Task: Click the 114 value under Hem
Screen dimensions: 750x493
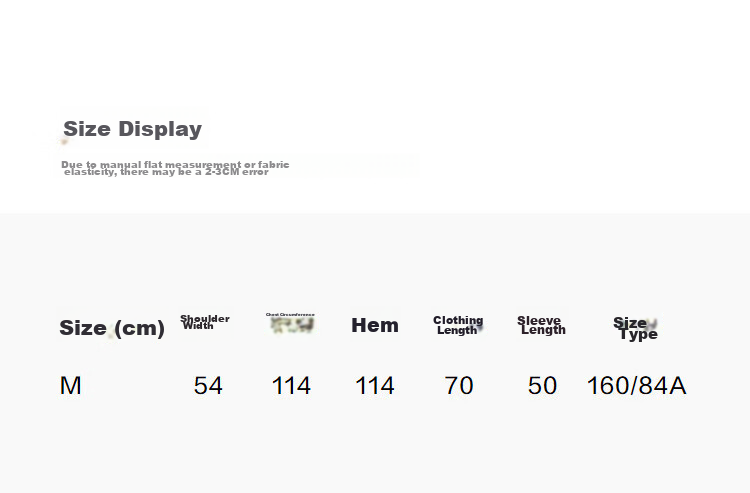Action: 375,385
